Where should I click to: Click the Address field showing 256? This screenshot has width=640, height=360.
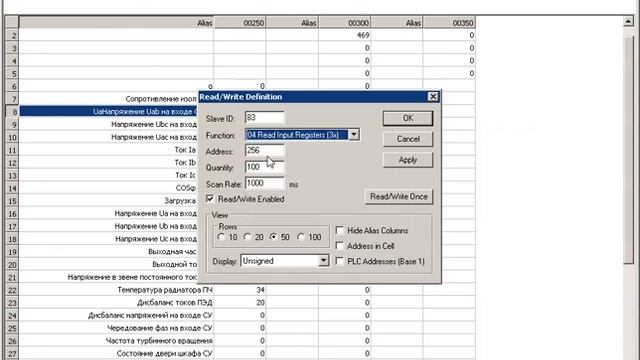tap(264, 151)
